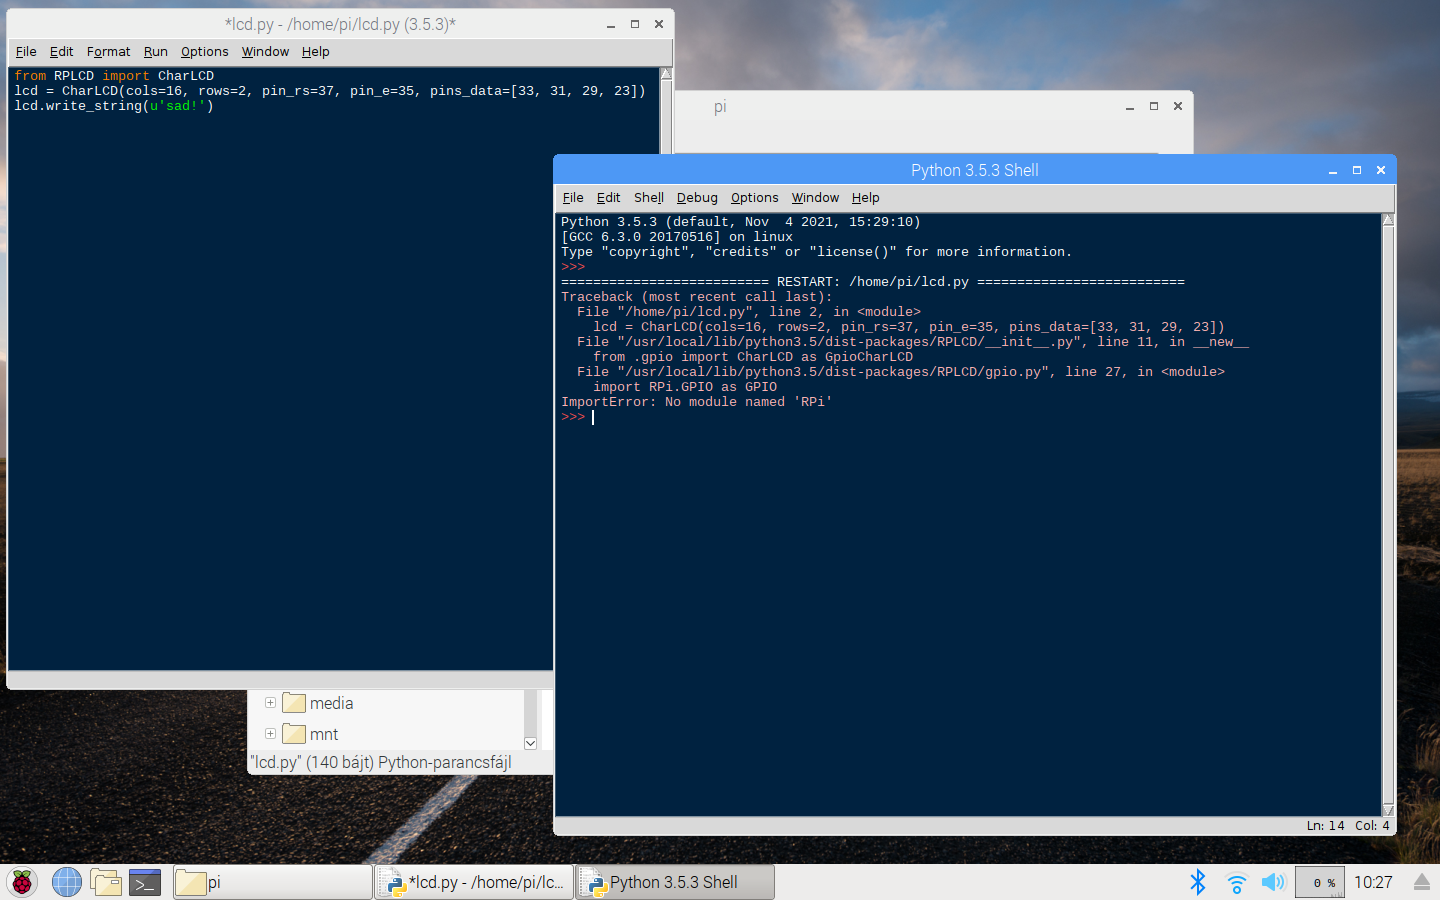Open the Shell menu in Python Shell
1440x900 pixels.
(x=648, y=198)
